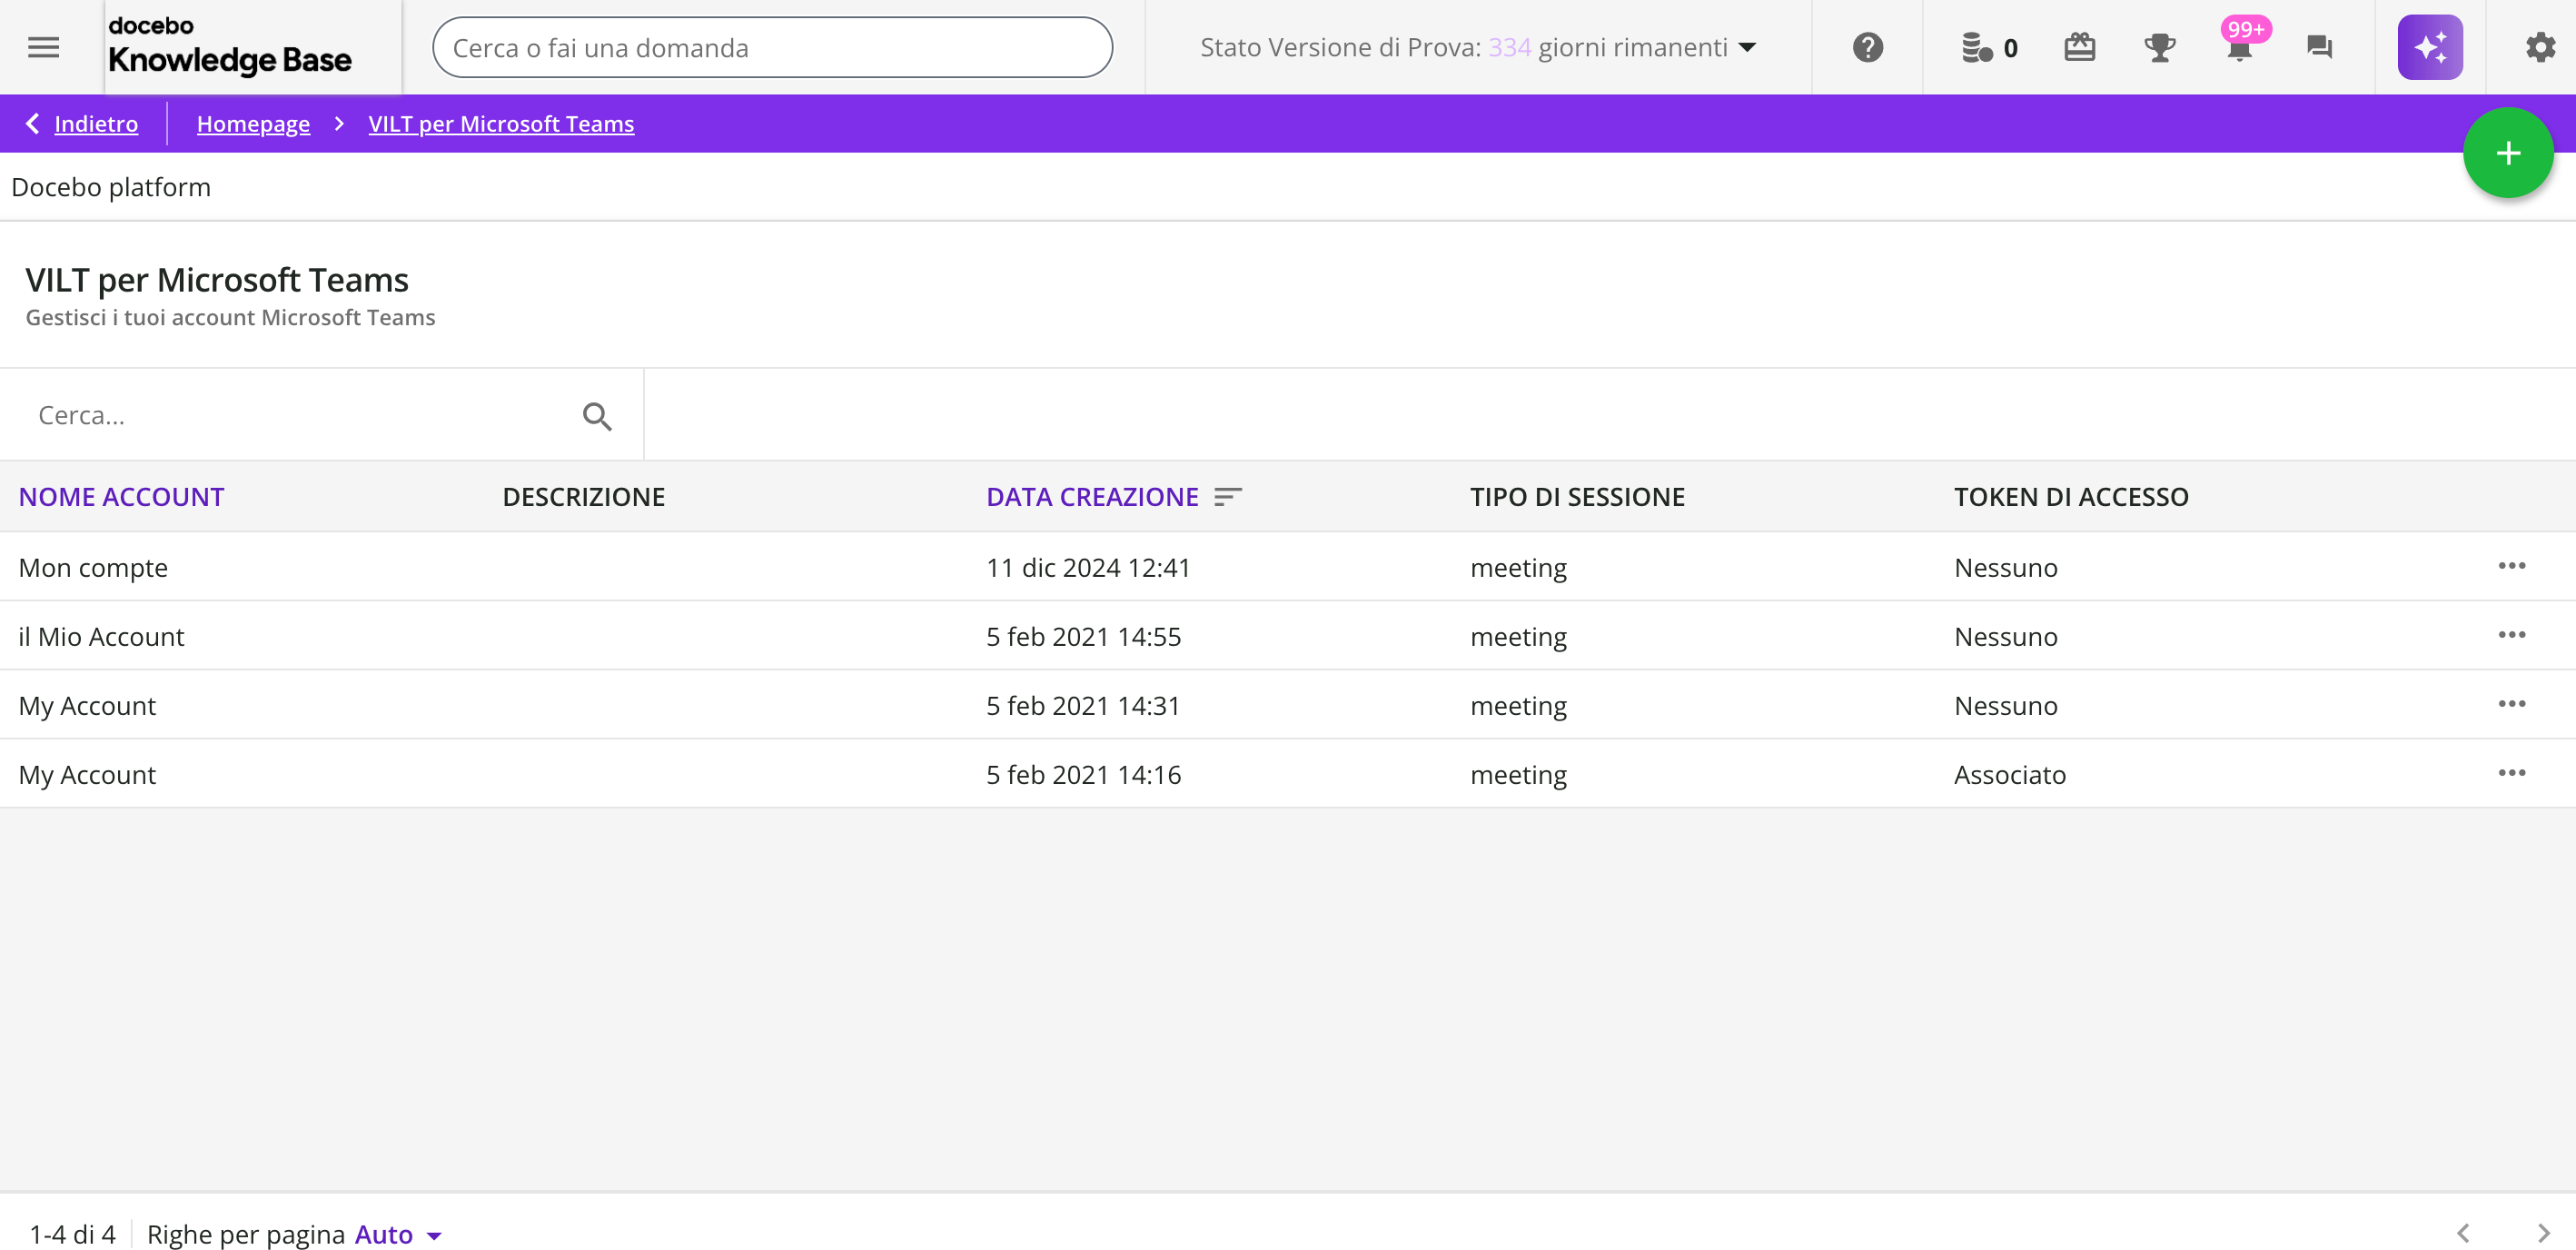This screenshot has height=1250, width=2576.
Task: Click green plus button to add account
Action: tap(2507, 153)
